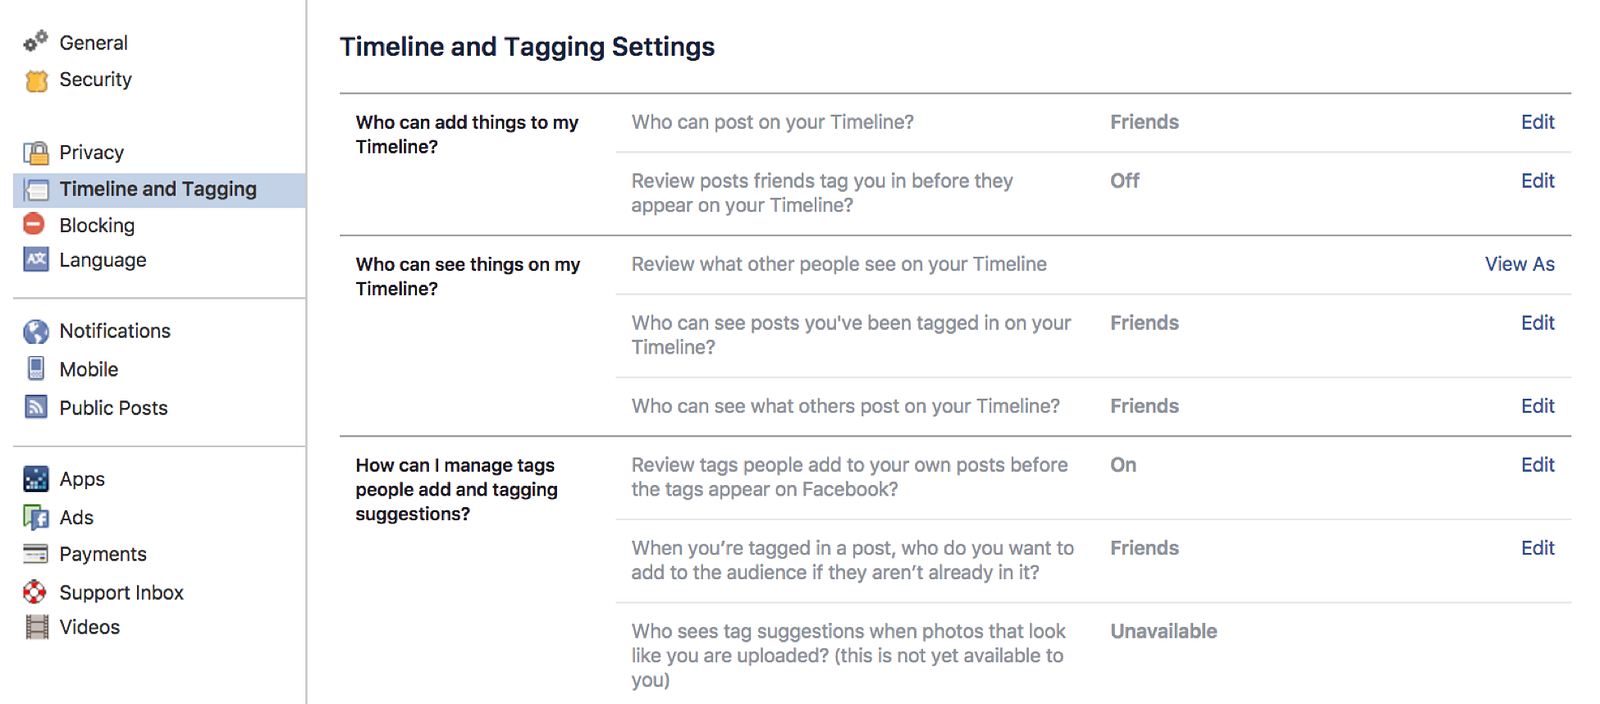Edit review tags on your own posts
Screen dimensions: 1600x704
pyautogui.click(x=1537, y=465)
